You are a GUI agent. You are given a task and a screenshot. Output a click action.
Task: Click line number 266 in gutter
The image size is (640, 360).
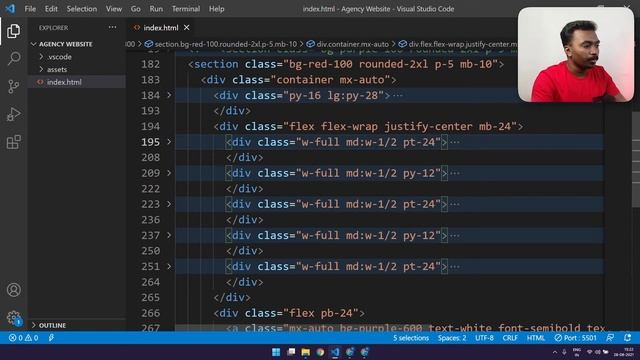pos(150,313)
